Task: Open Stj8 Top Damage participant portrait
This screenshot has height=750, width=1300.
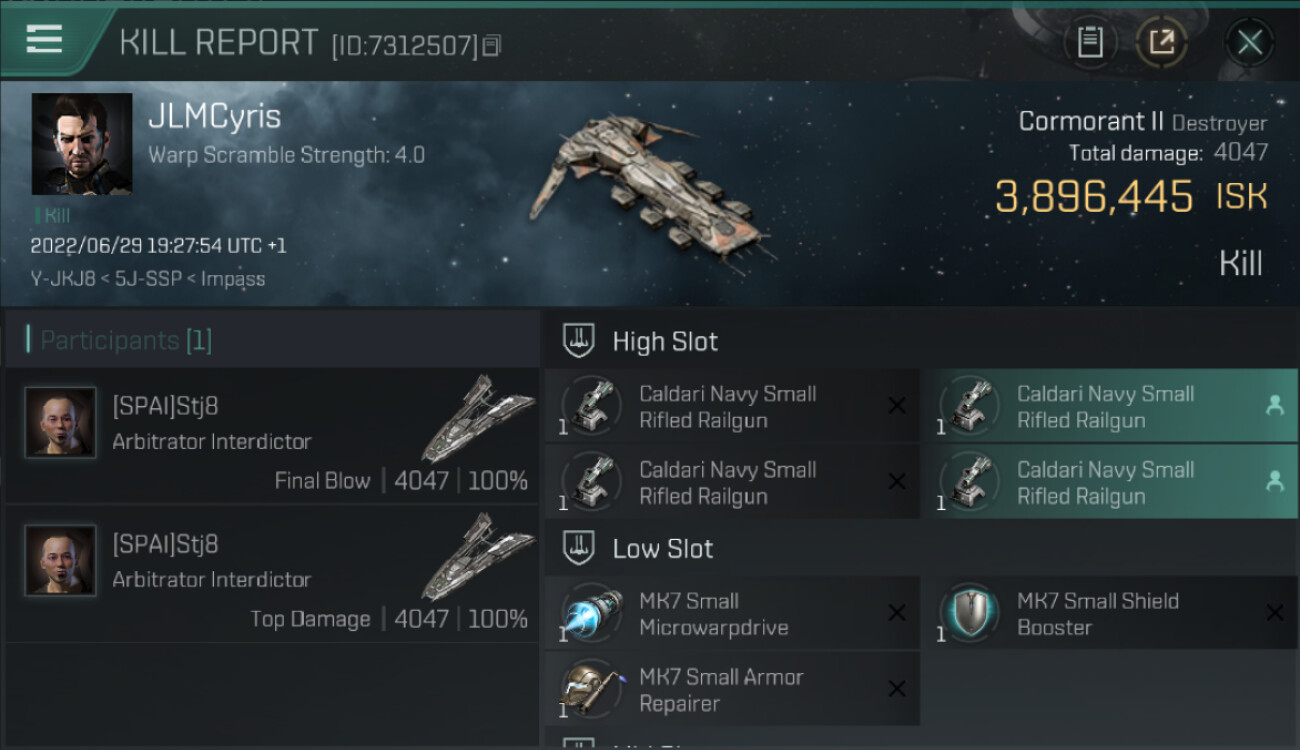Action: click(x=60, y=561)
